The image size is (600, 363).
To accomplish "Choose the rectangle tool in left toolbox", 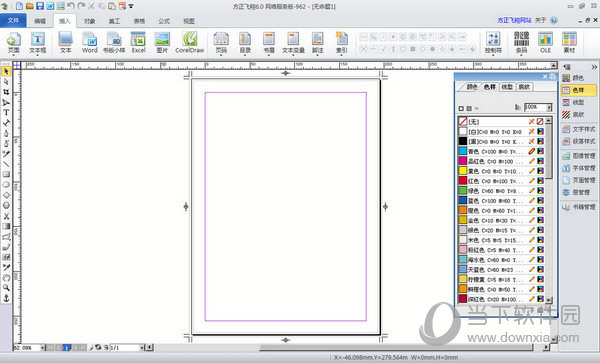I will (x=6, y=174).
